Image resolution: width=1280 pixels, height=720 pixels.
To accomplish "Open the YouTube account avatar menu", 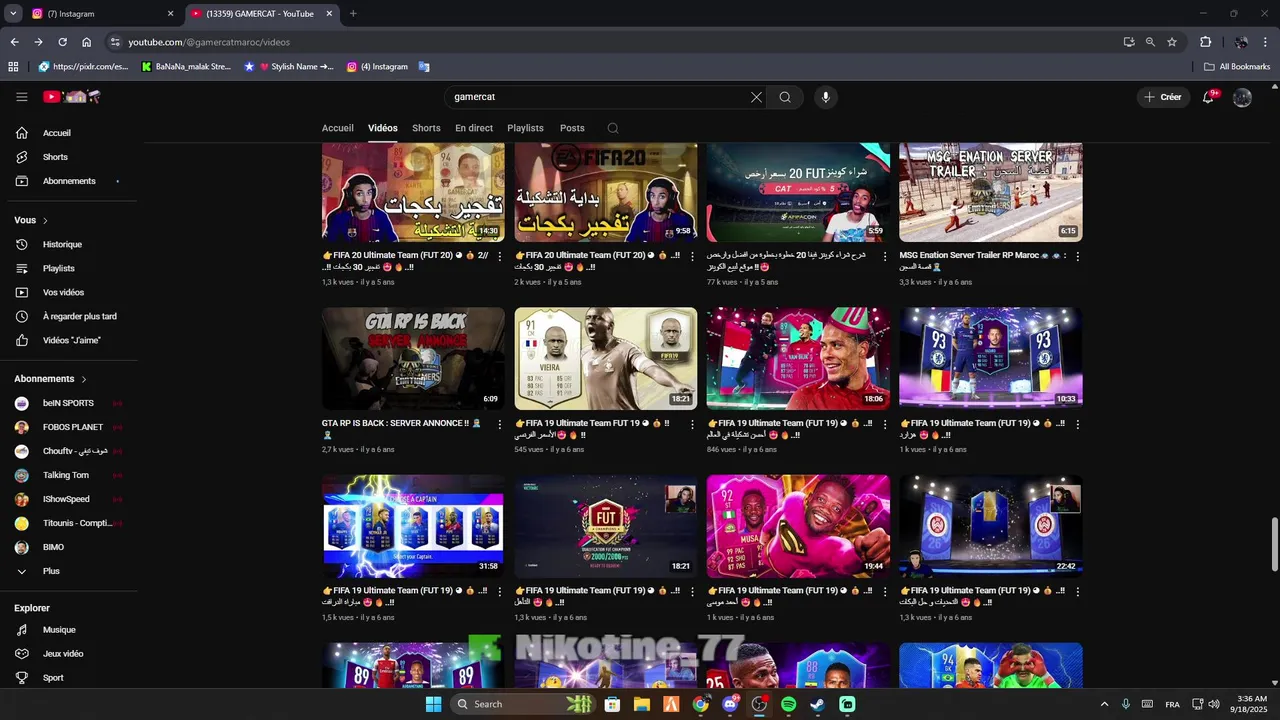I will click(1242, 97).
